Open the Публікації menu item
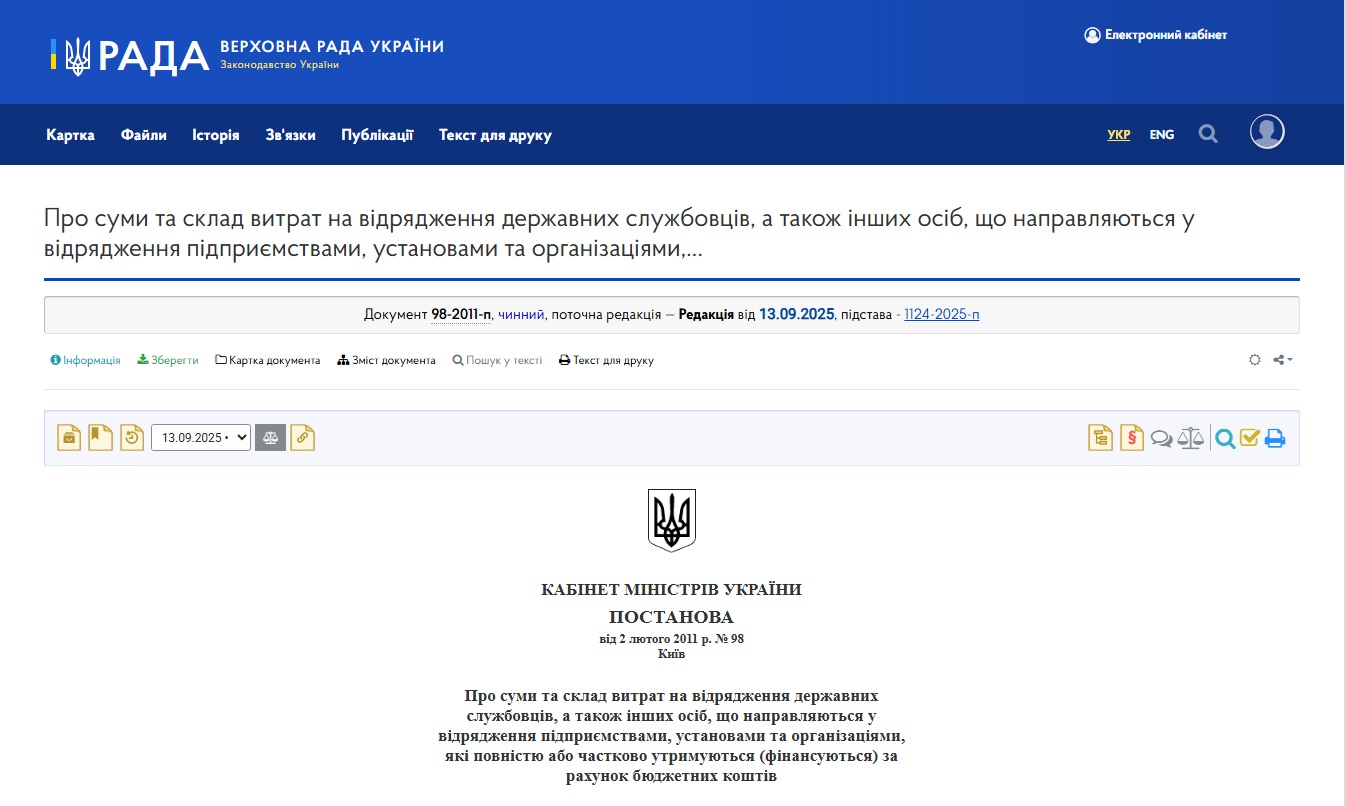Image resolution: width=1346 pixels, height=806 pixels. click(x=377, y=135)
